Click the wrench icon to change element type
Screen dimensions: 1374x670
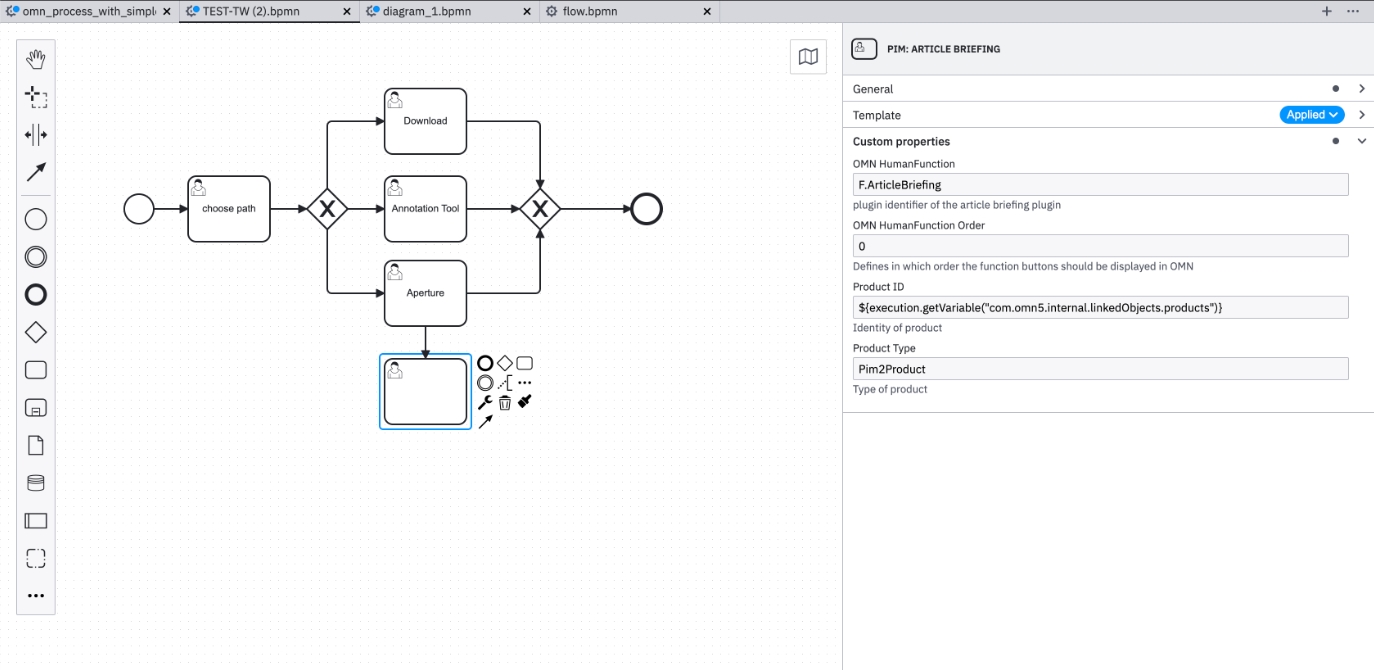tap(485, 402)
